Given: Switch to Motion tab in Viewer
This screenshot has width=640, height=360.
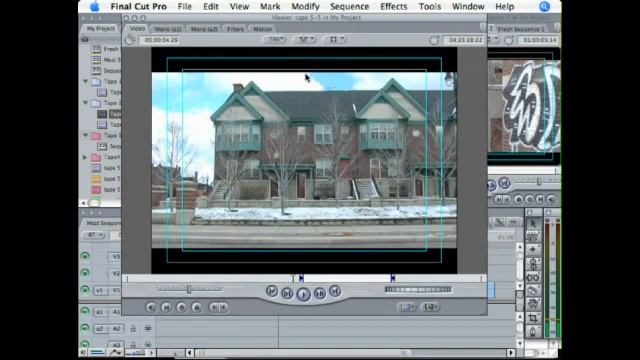Looking at the screenshot, I should tap(262, 29).
